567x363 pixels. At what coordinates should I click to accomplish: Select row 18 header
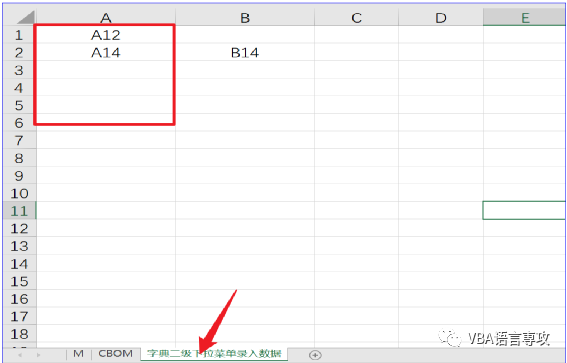(x=19, y=334)
